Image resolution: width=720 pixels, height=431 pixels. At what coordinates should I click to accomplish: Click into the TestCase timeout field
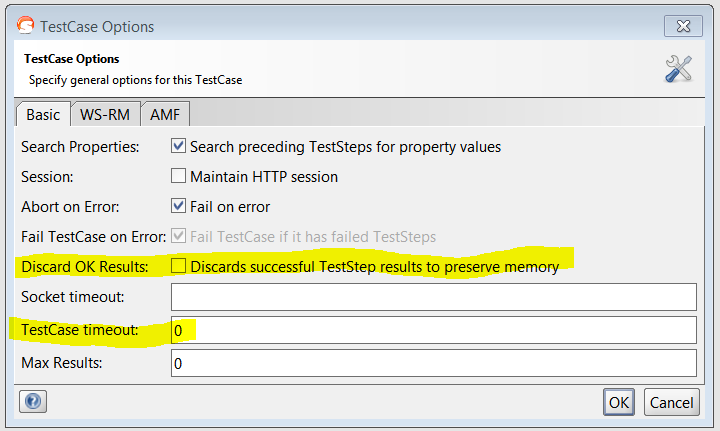point(433,330)
